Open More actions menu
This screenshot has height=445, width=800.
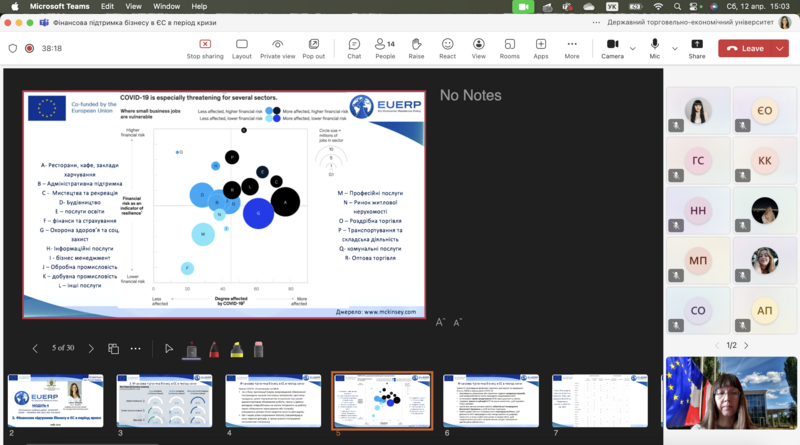point(572,48)
